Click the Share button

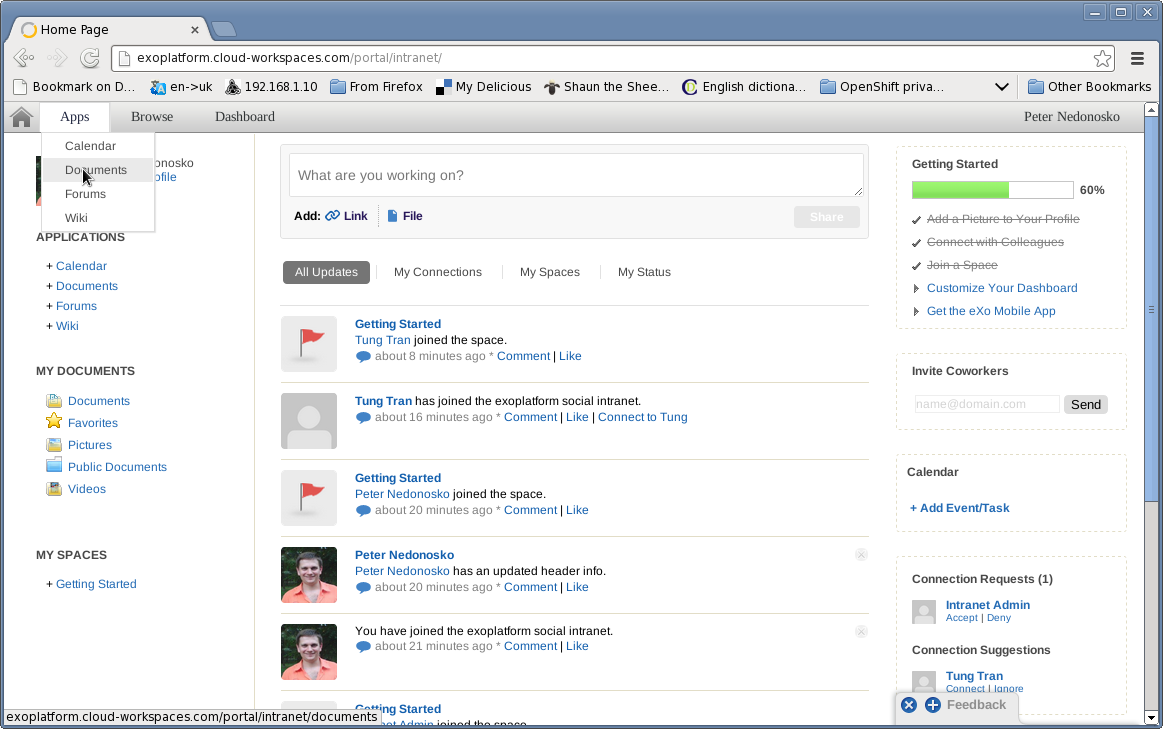point(826,217)
